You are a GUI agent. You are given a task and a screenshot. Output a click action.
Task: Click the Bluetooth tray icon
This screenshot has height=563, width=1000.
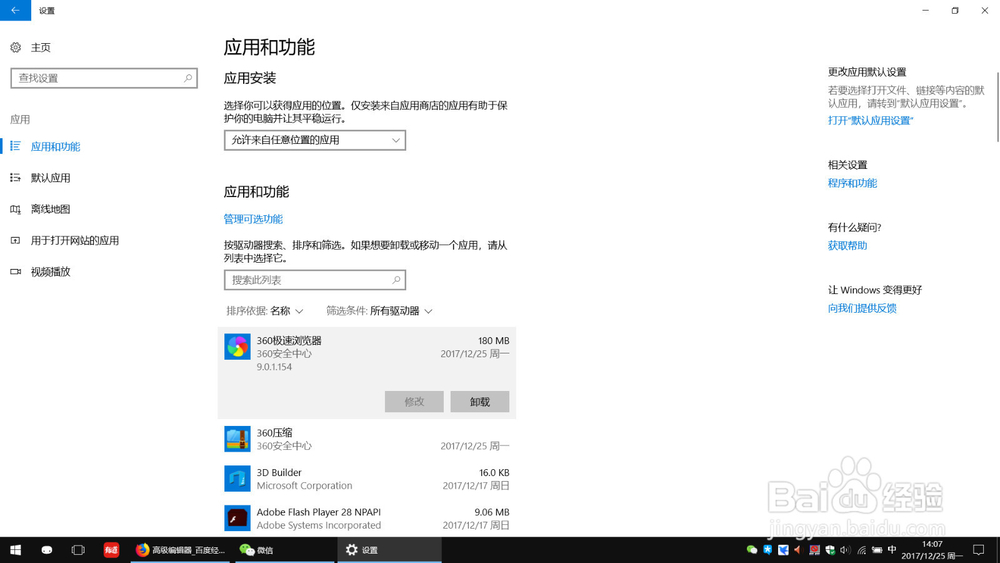pyautogui.click(x=768, y=550)
